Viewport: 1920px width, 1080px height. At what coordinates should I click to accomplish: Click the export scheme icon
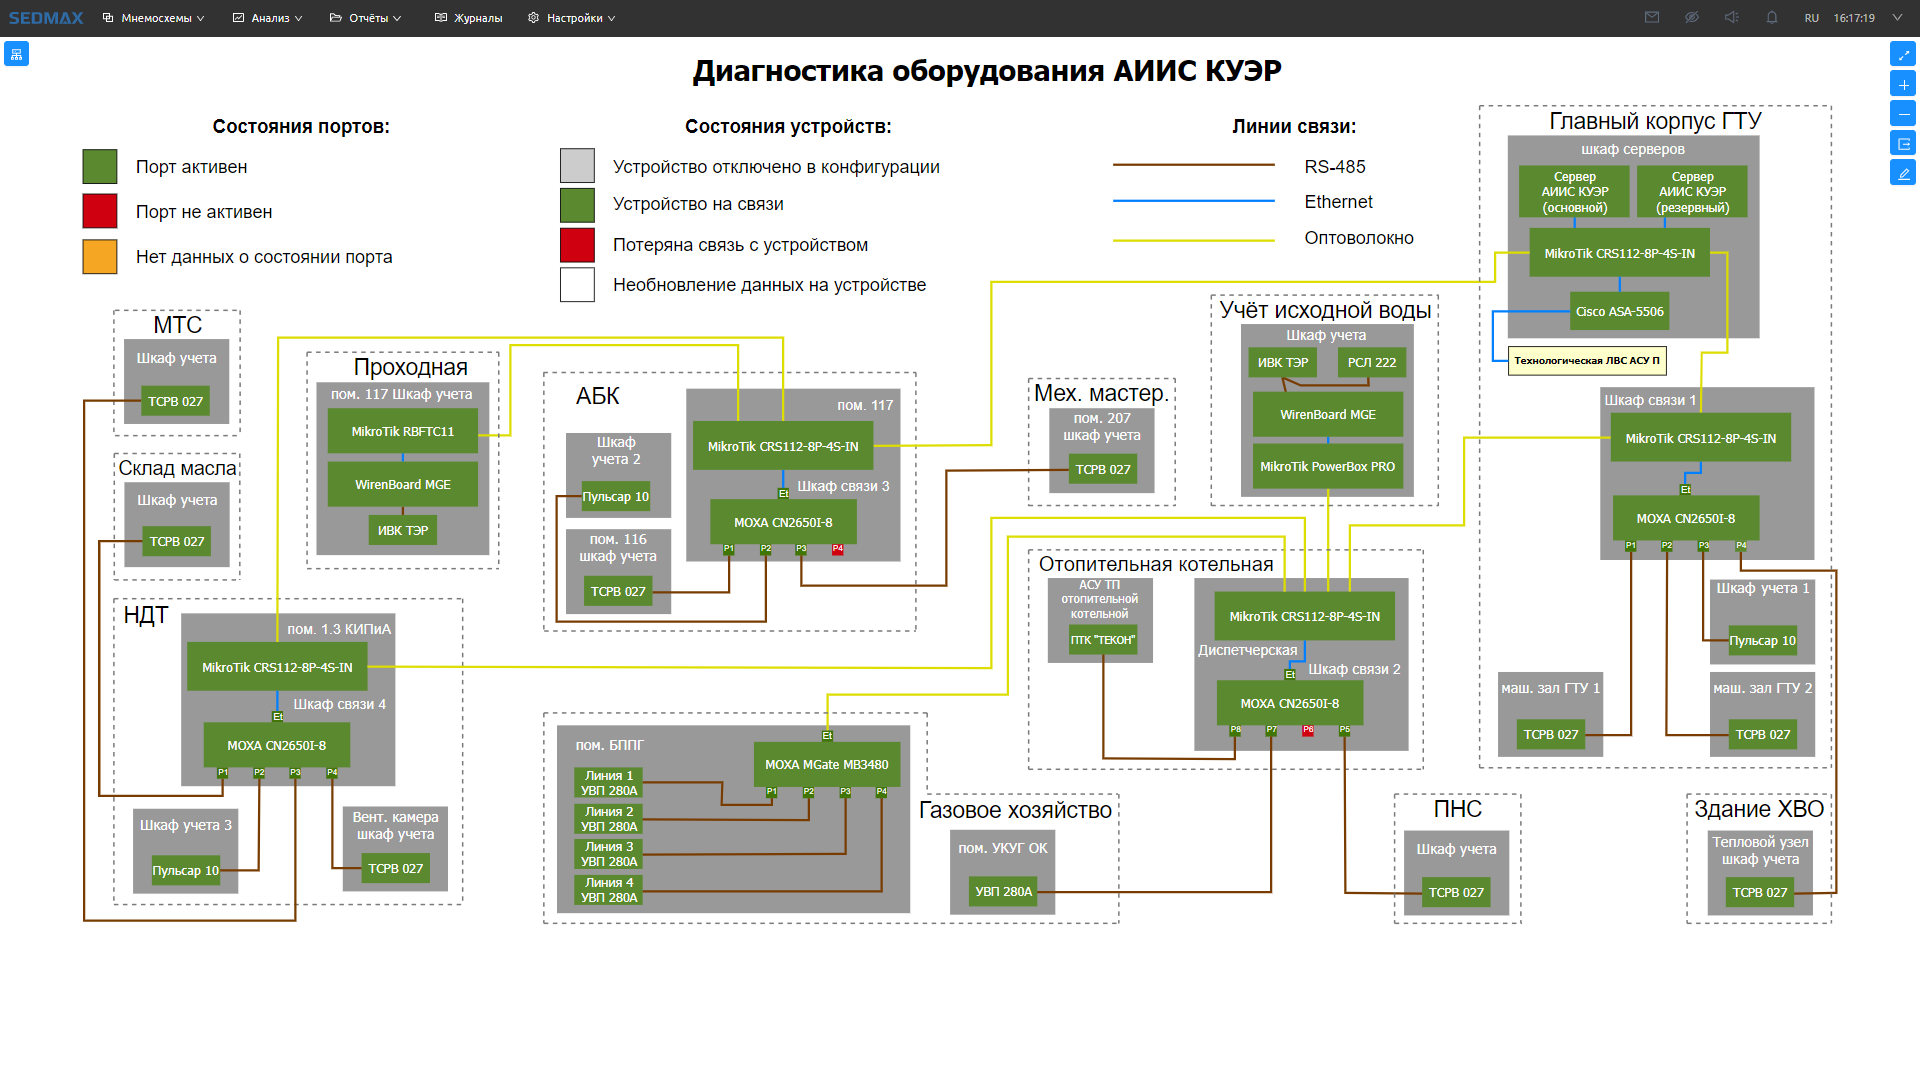(1903, 143)
